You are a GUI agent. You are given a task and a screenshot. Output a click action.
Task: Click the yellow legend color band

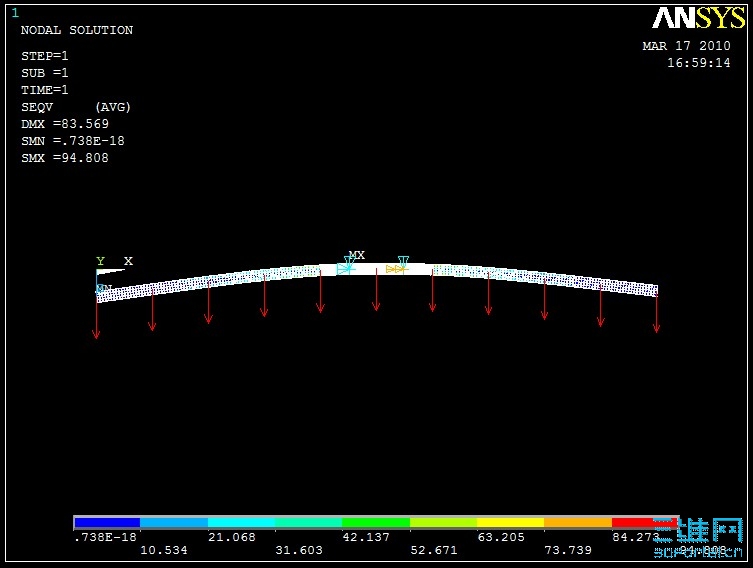coord(510,522)
